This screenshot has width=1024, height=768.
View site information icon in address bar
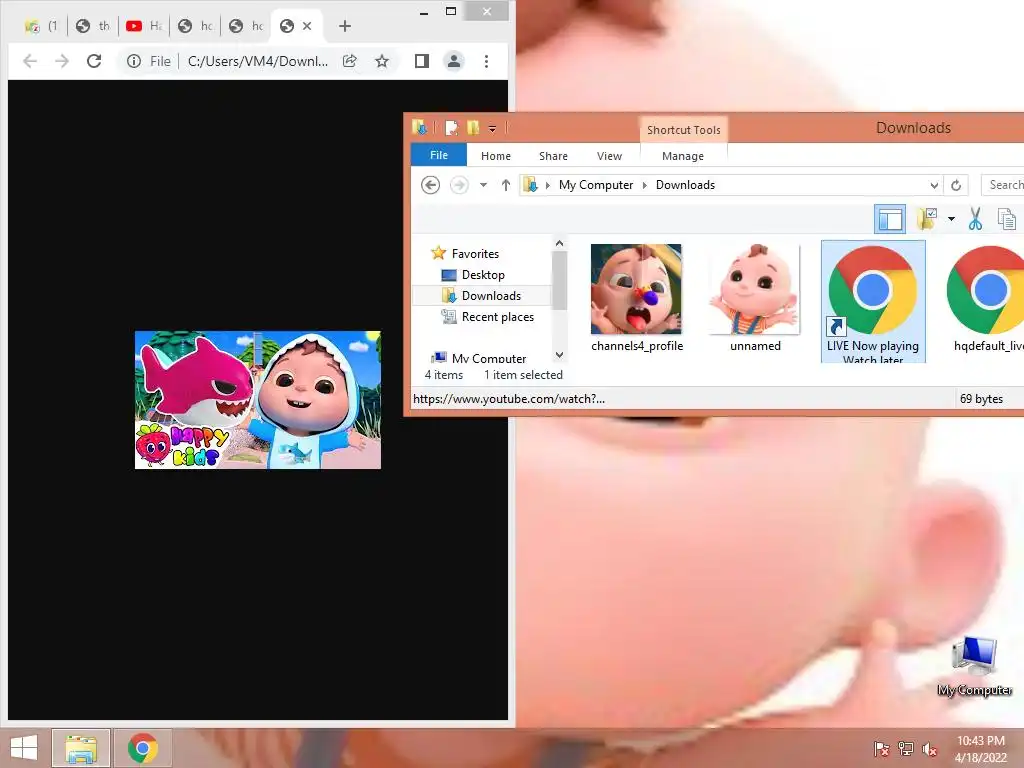coord(134,61)
